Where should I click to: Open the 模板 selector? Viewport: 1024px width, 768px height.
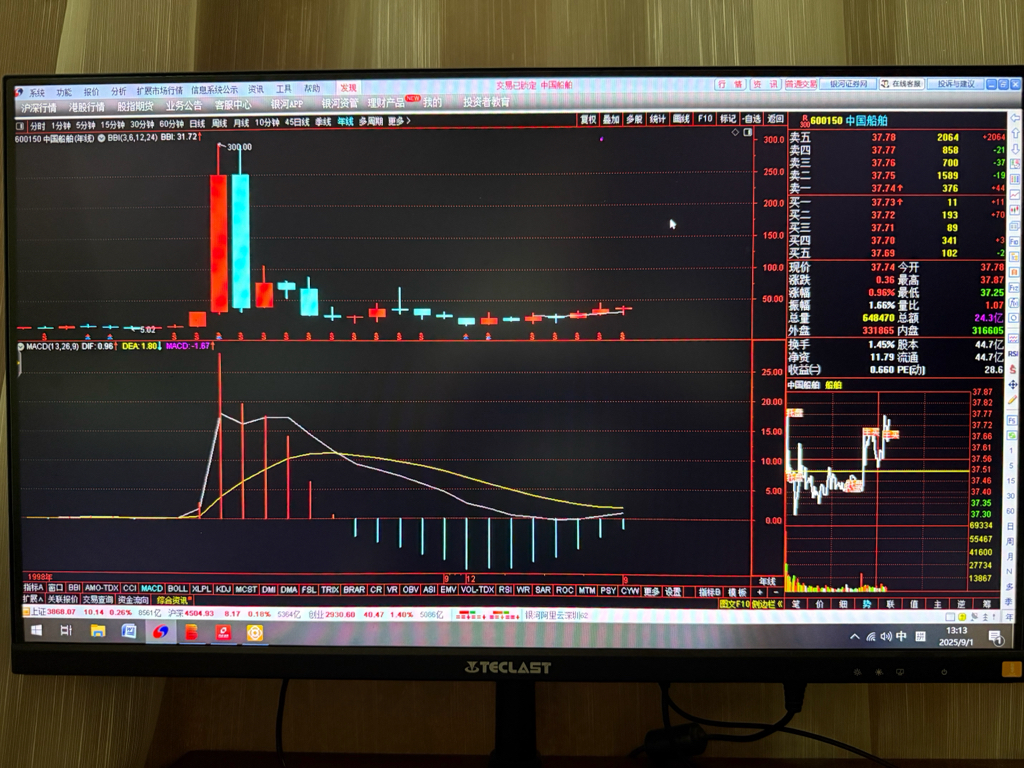[737, 592]
